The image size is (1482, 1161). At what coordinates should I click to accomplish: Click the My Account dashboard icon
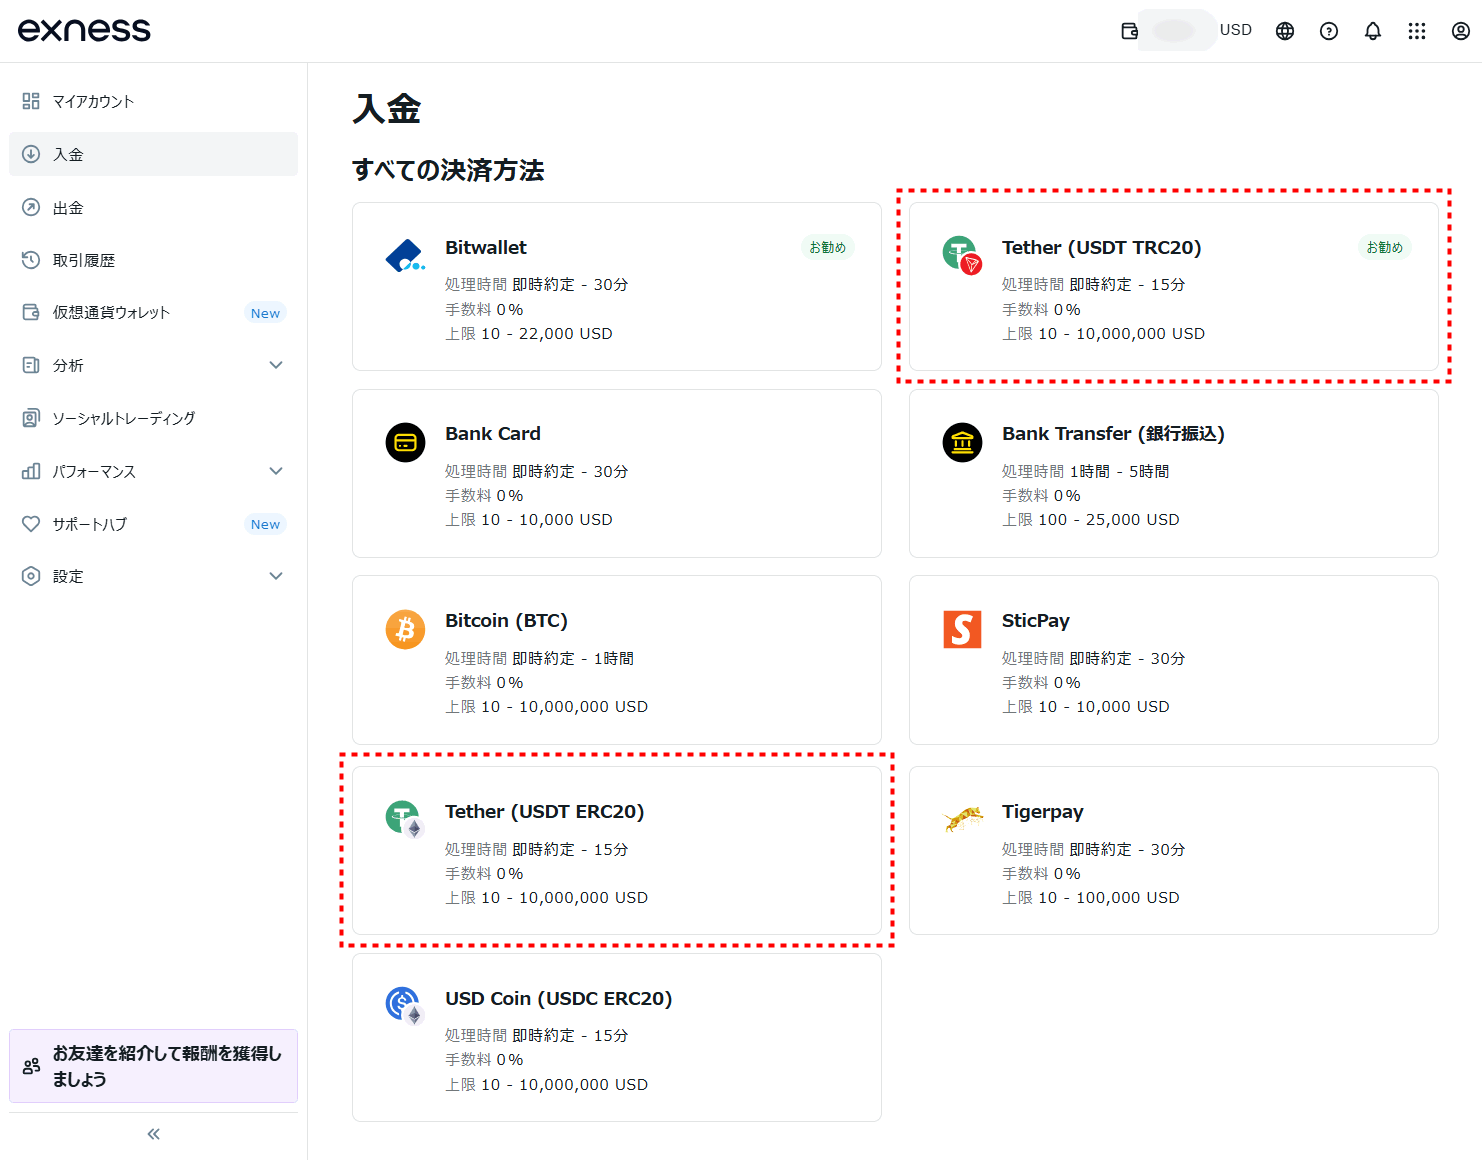click(31, 101)
